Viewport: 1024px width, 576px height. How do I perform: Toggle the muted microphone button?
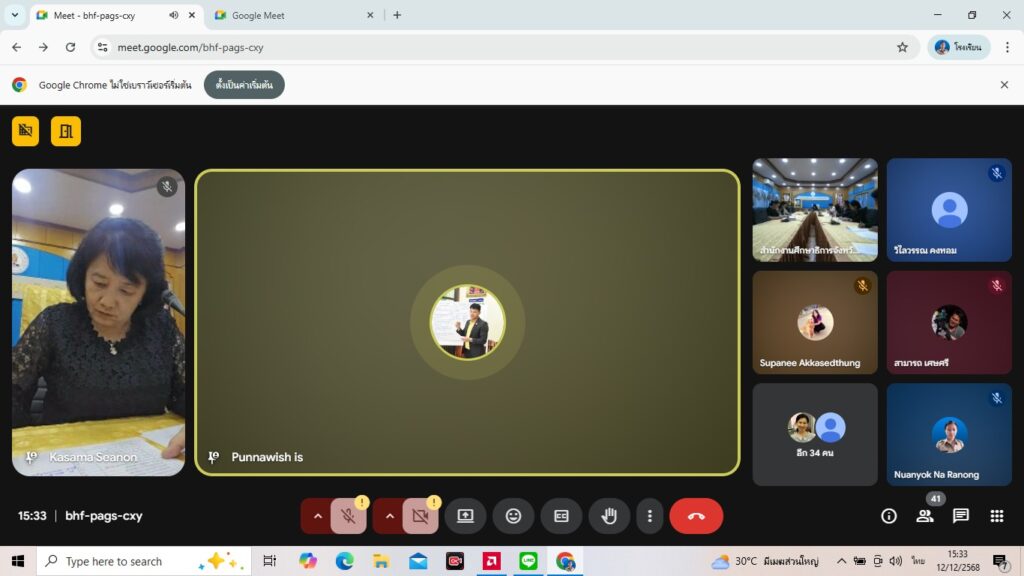pyautogui.click(x=348, y=516)
